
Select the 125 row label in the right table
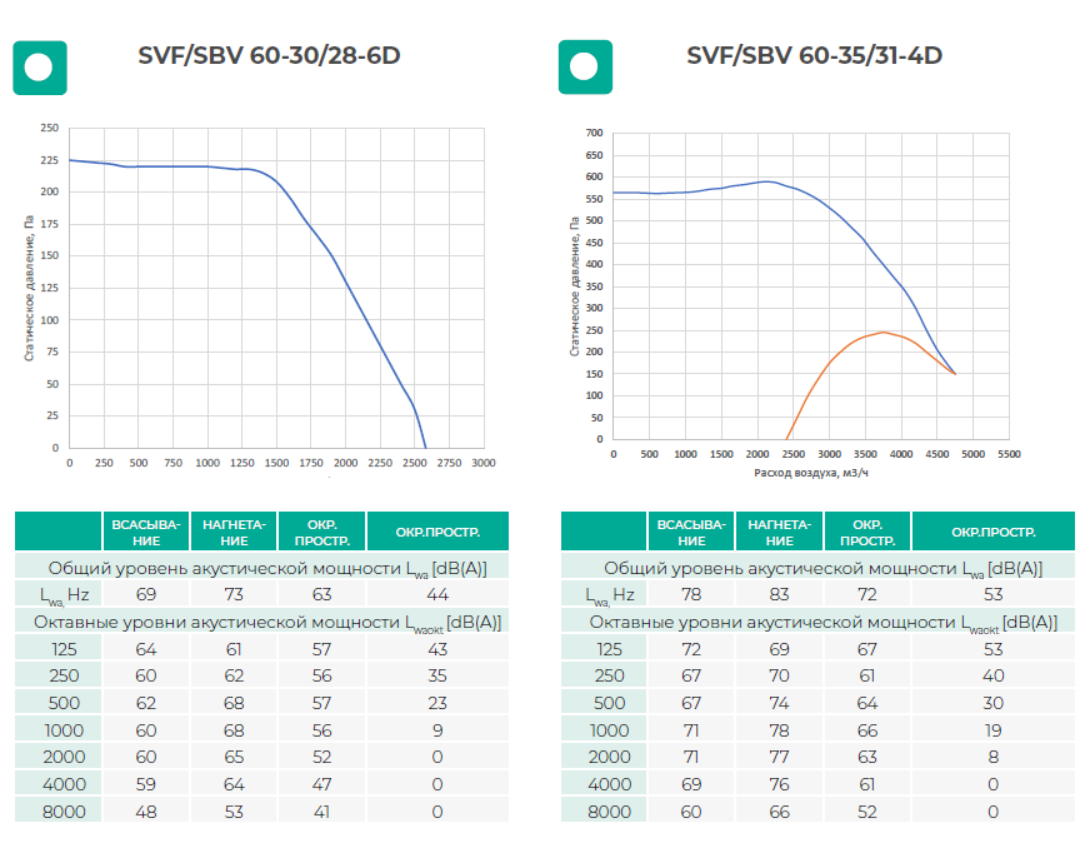[609, 649]
